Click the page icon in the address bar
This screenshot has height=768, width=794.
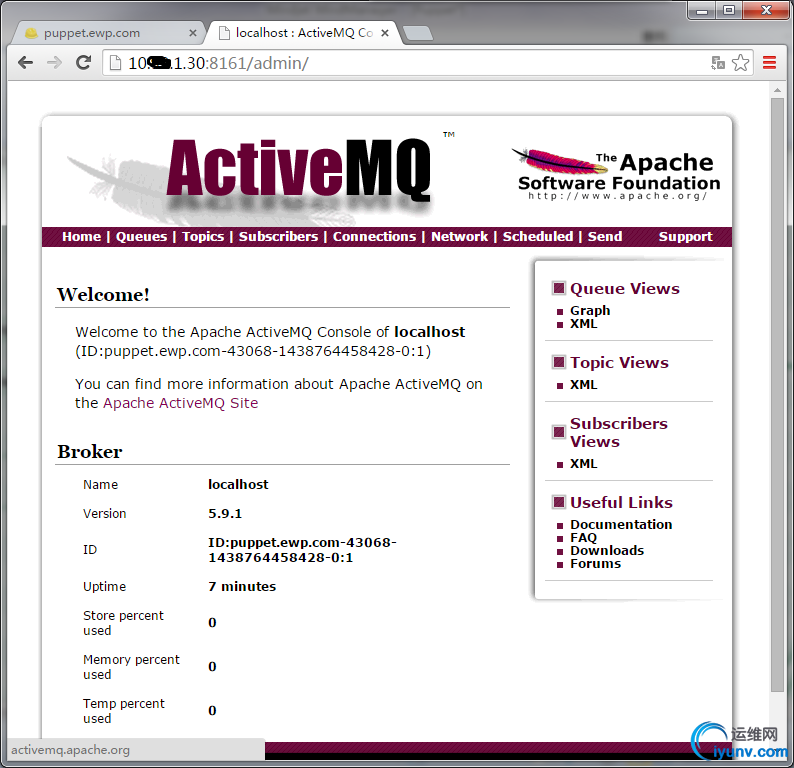115,63
